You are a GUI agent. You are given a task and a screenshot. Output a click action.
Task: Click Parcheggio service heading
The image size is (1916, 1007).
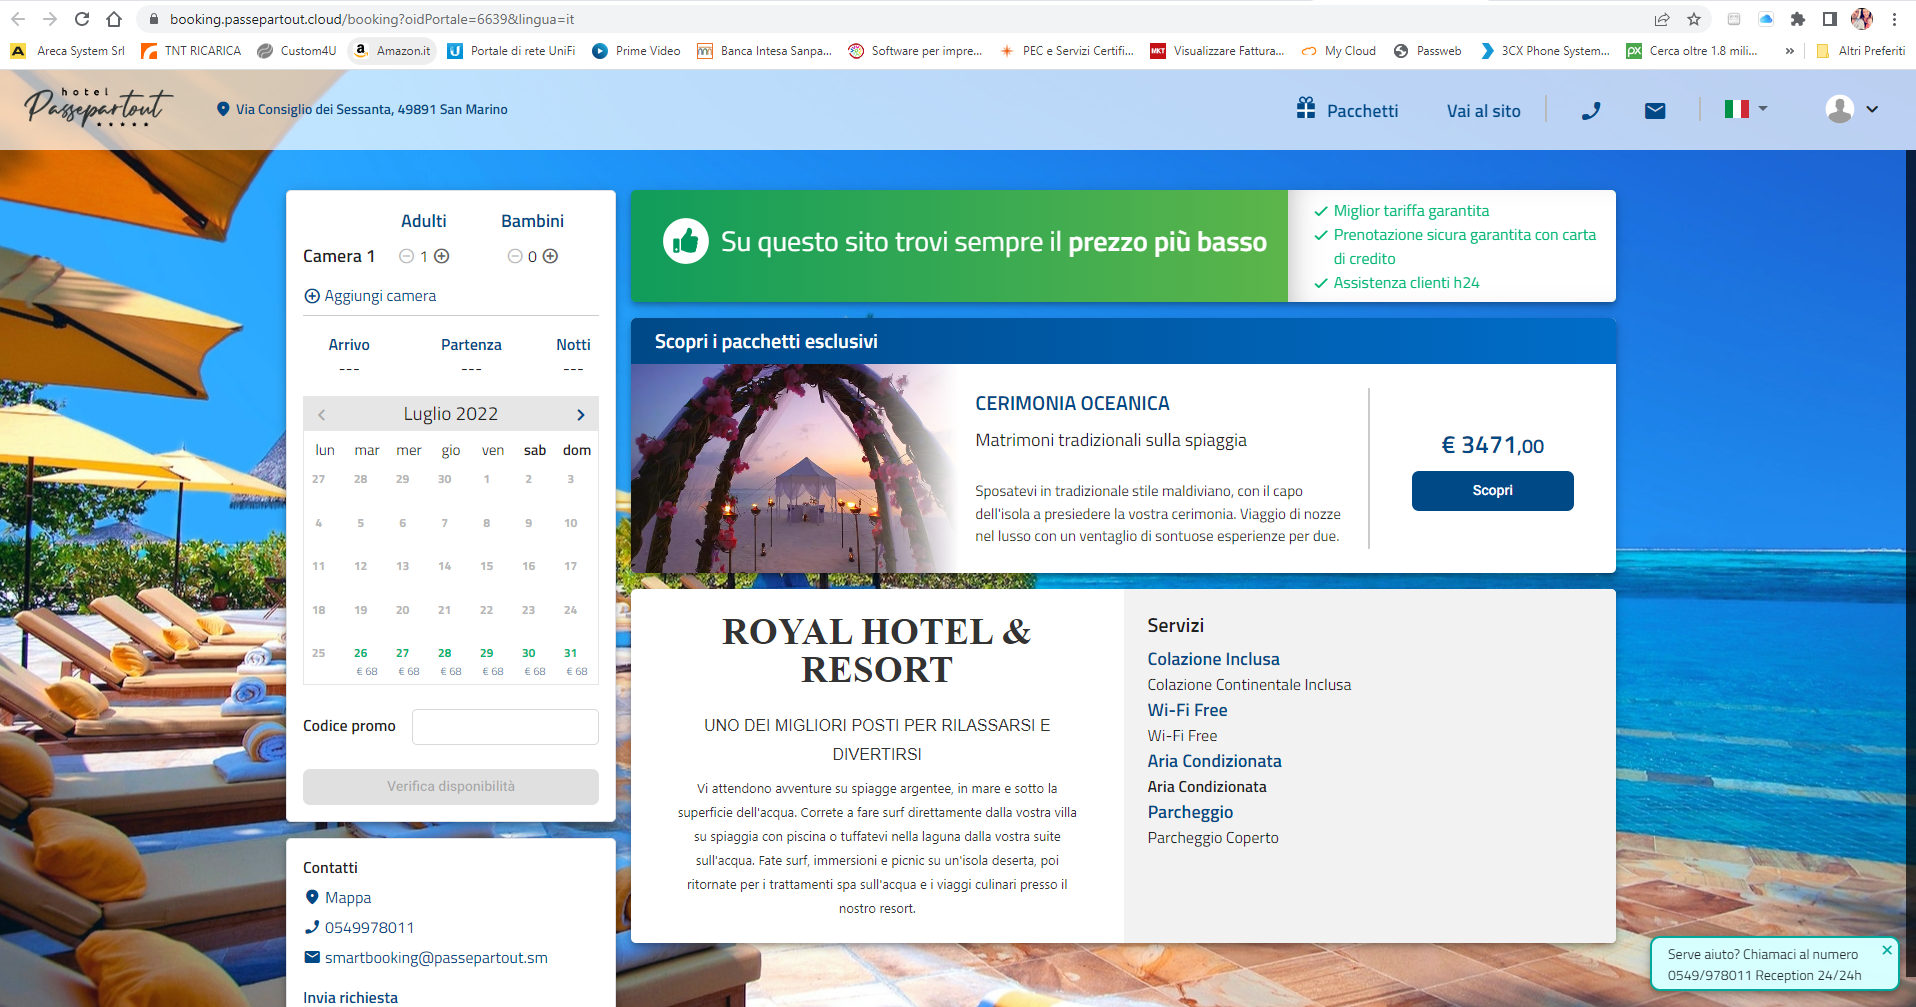click(x=1190, y=812)
